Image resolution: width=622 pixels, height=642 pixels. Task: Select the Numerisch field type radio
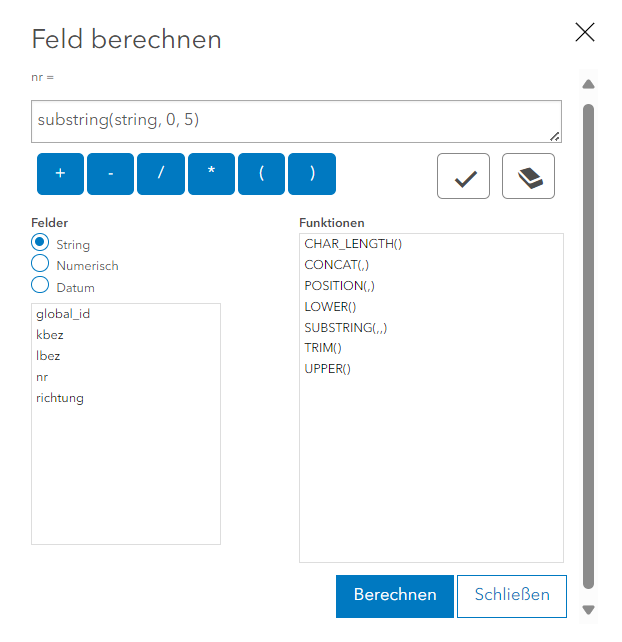40,263
